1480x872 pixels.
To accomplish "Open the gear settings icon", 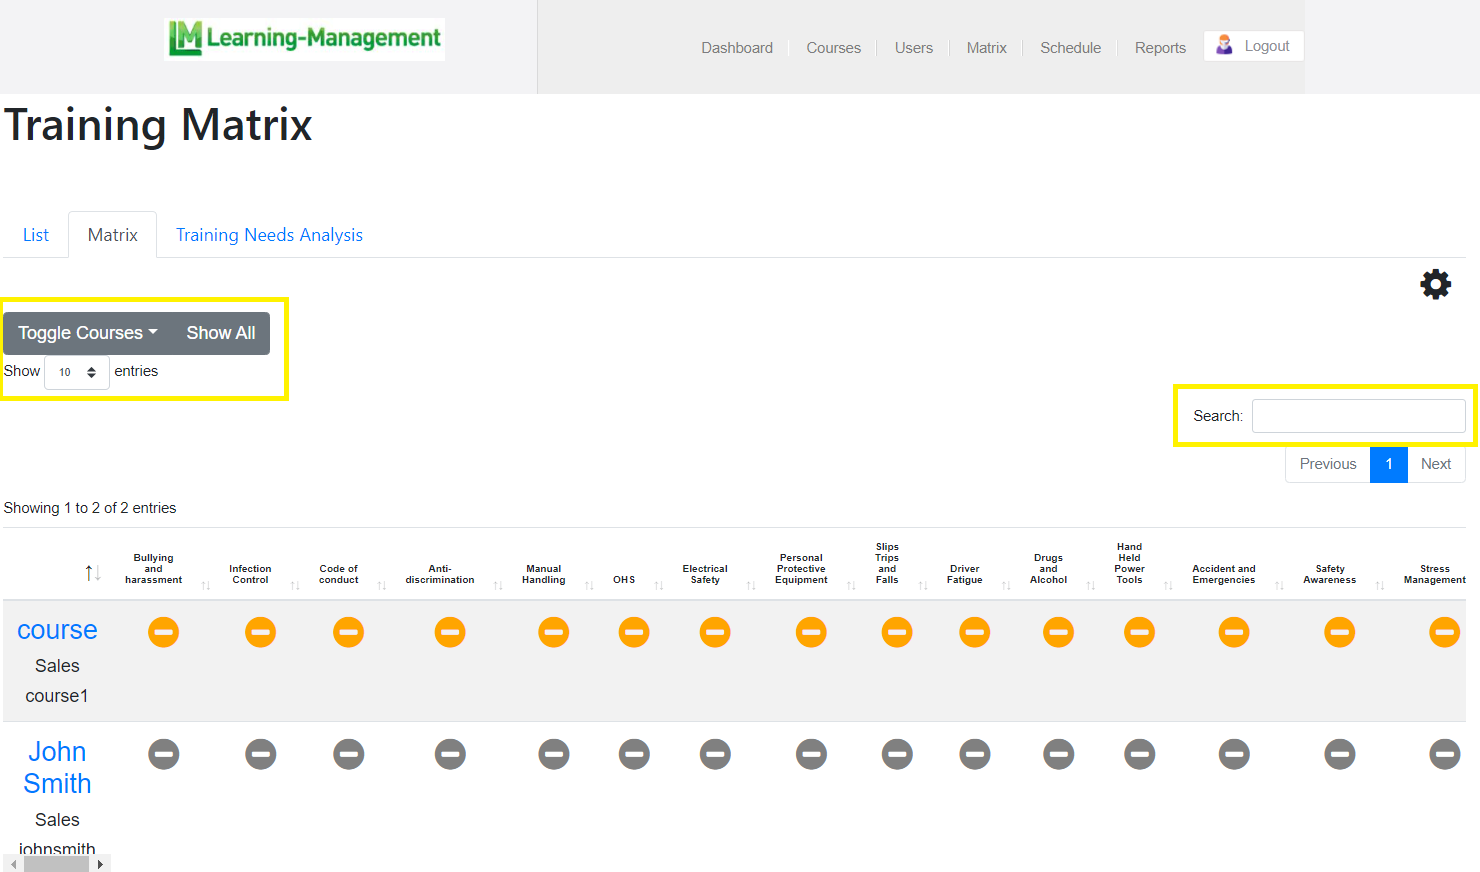I will (1435, 284).
